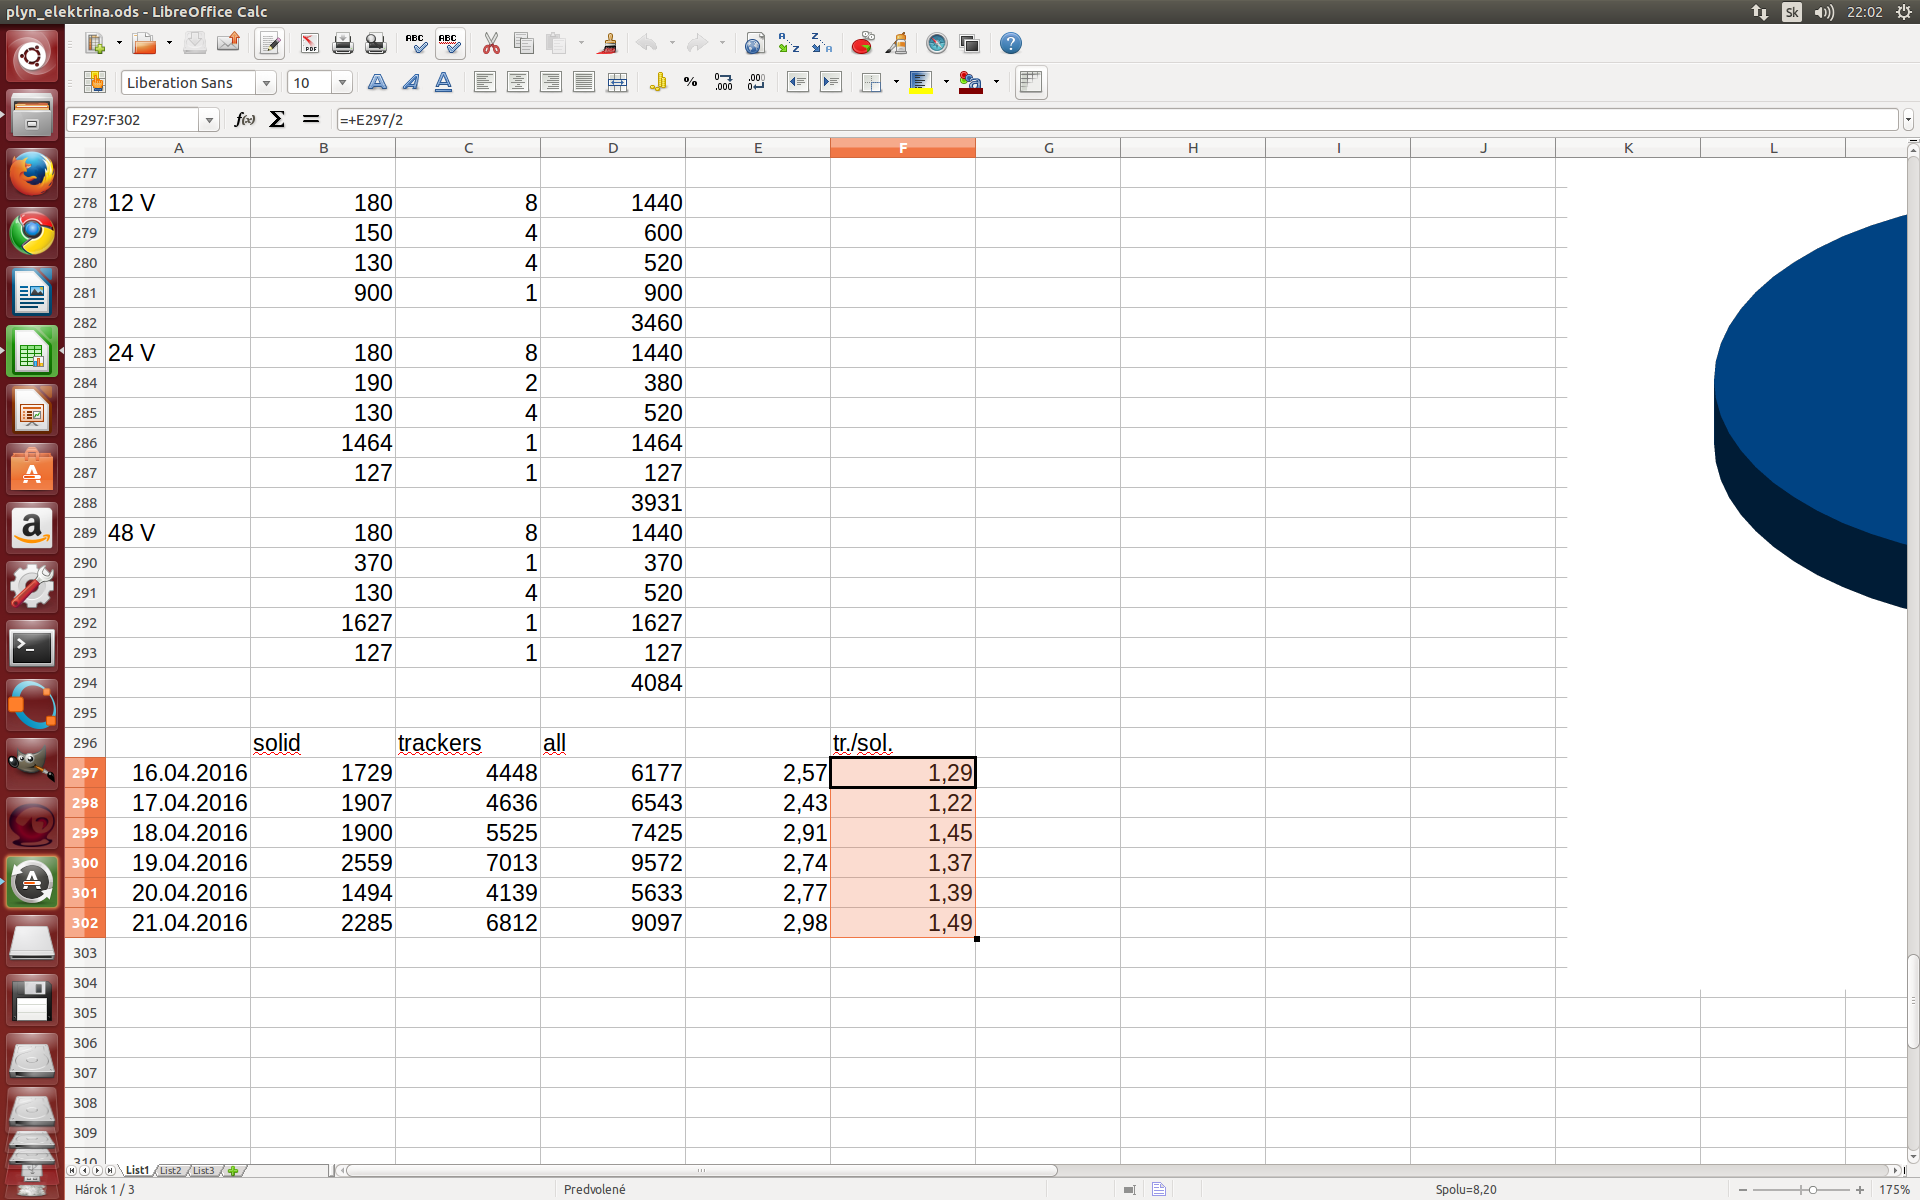Screen dimensions: 1920x1200
Task: Toggle Edit File mode button
Action: click(x=269, y=44)
